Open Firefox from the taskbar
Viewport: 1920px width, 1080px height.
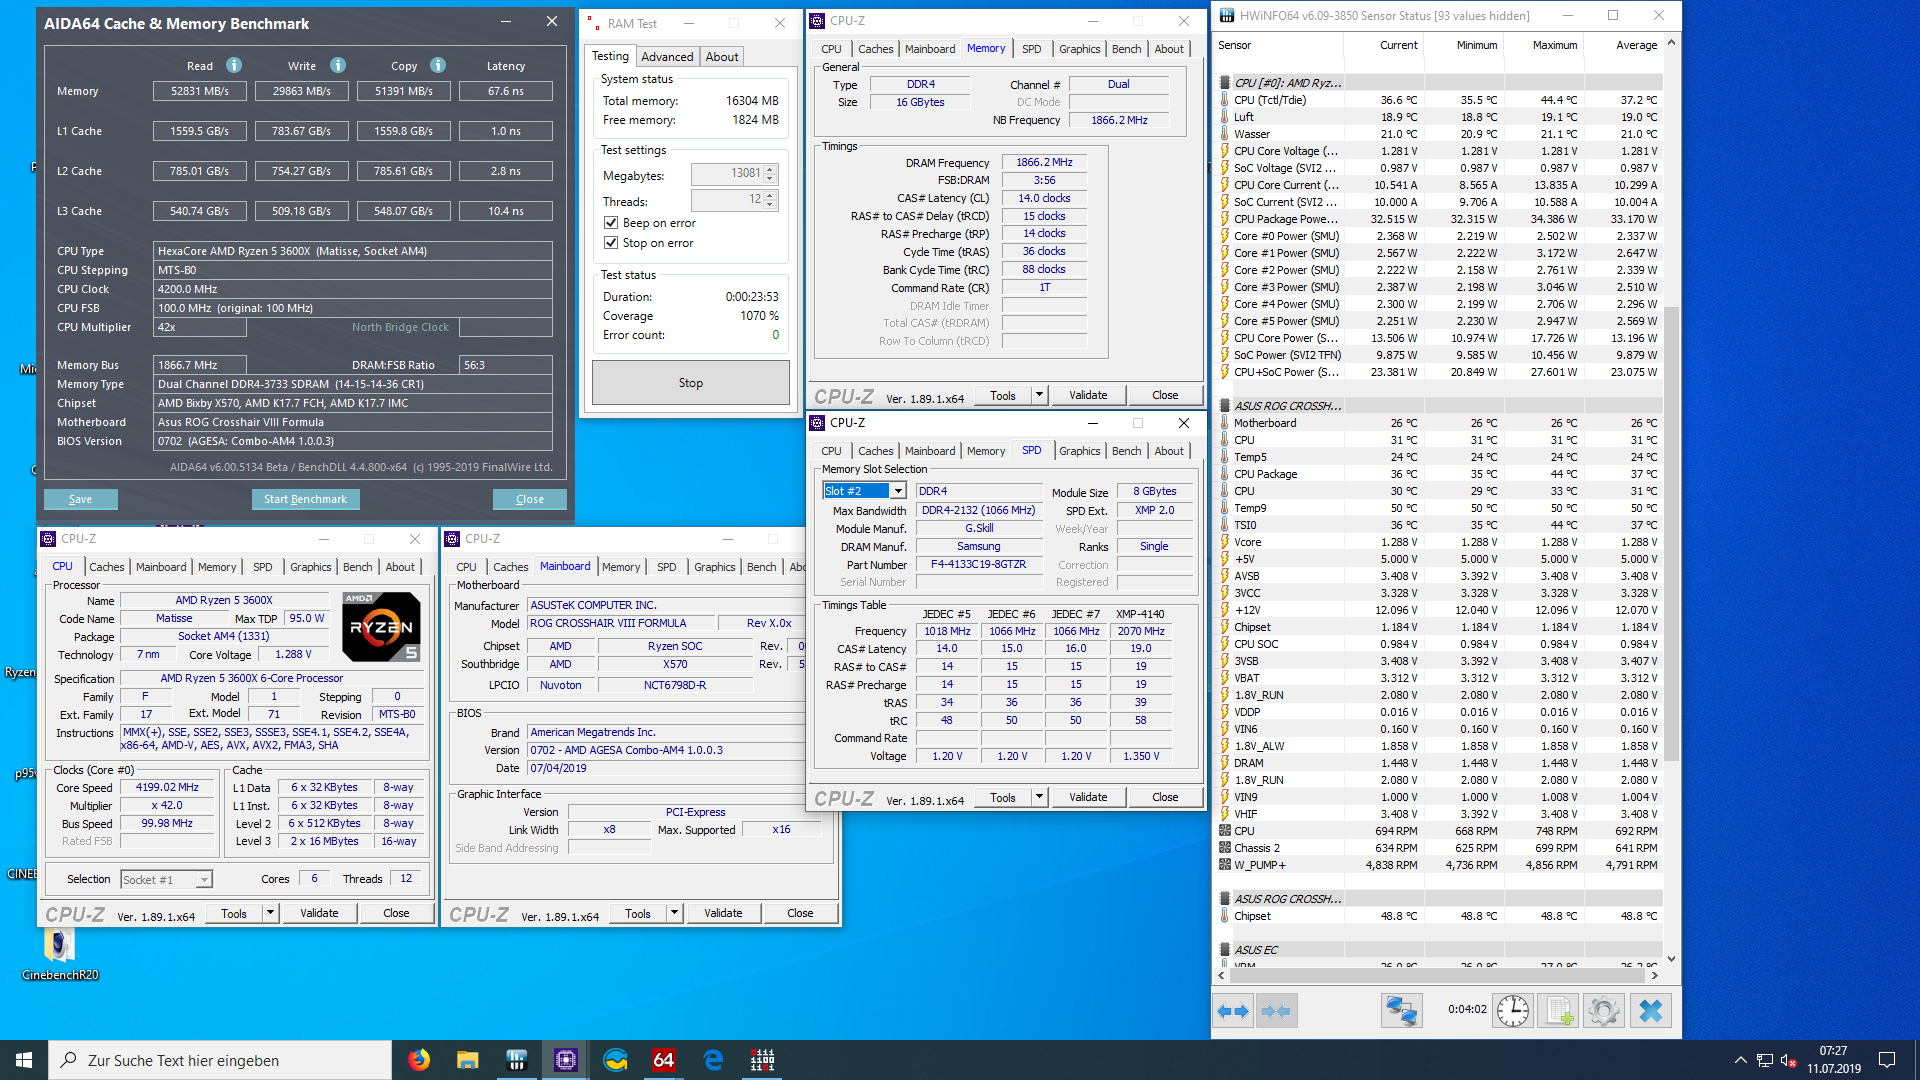click(419, 1060)
